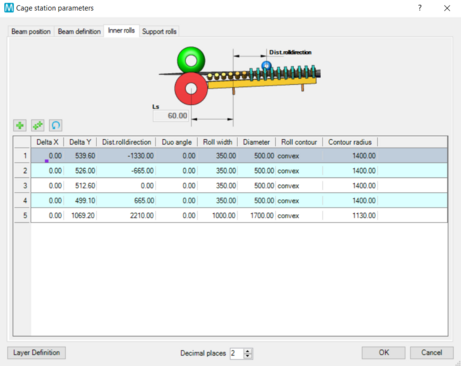The height and width of the screenshot is (366, 461).
Task: Click the blue circular arrow reset icon
Action: tap(56, 125)
